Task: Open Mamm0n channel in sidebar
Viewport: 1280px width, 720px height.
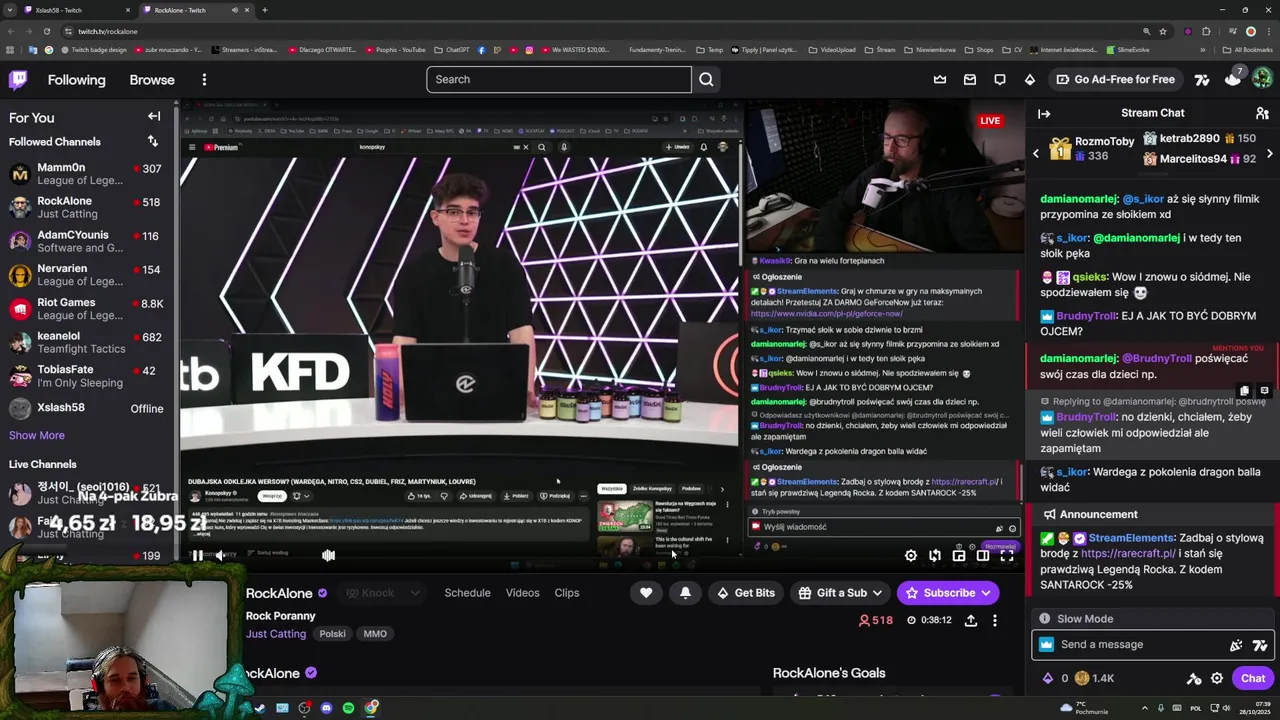Action: (86, 174)
